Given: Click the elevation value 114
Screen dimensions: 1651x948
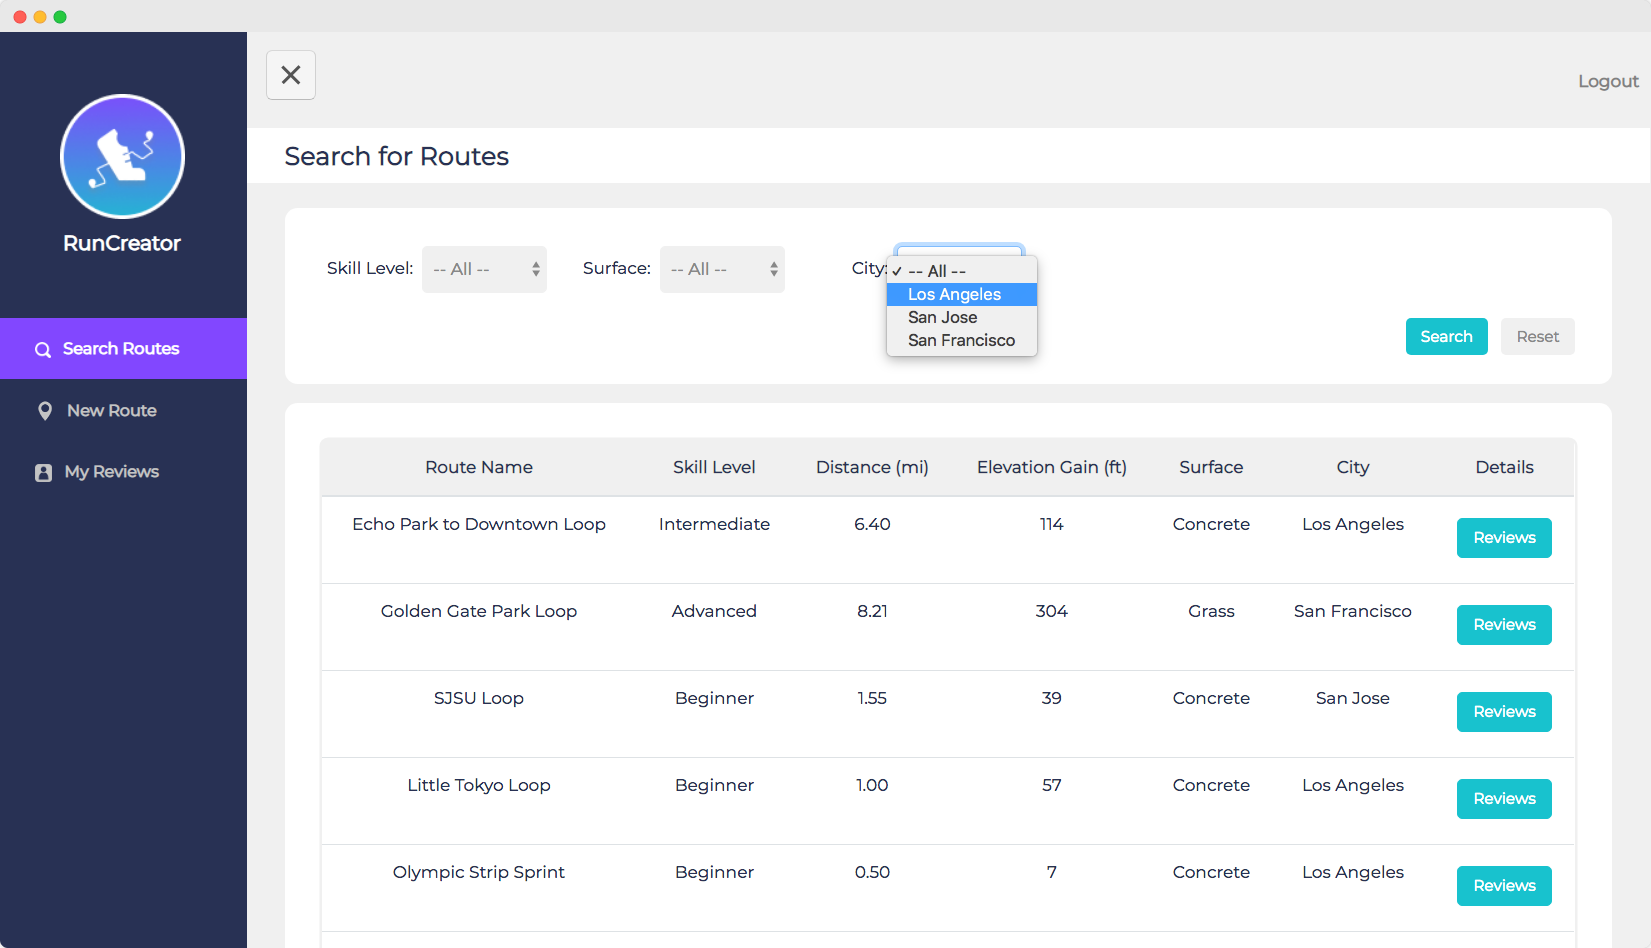Looking at the screenshot, I should [1052, 524].
